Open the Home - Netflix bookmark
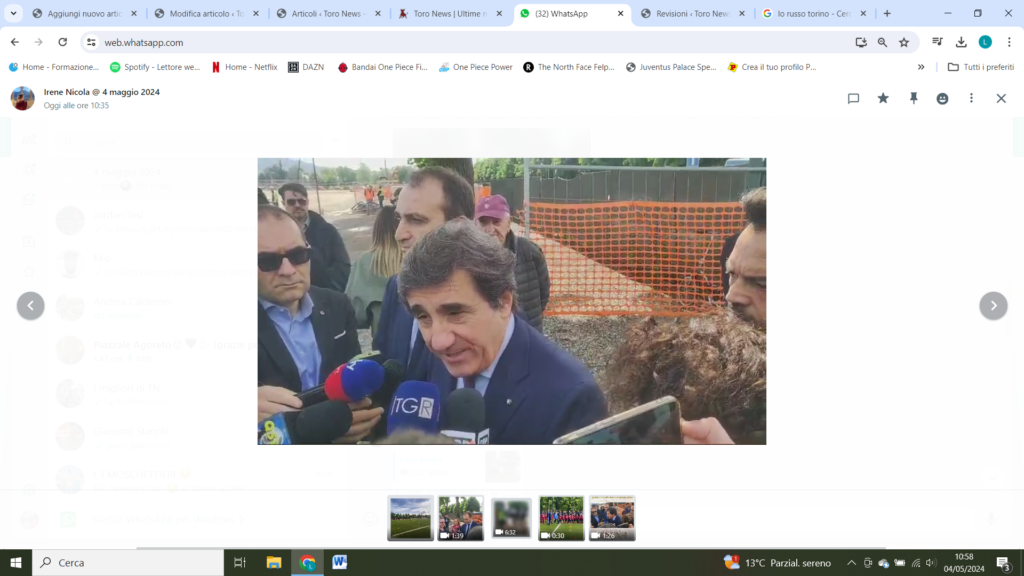Image resolution: width=1024 pixels, height=576 pixels. point(244,67)
